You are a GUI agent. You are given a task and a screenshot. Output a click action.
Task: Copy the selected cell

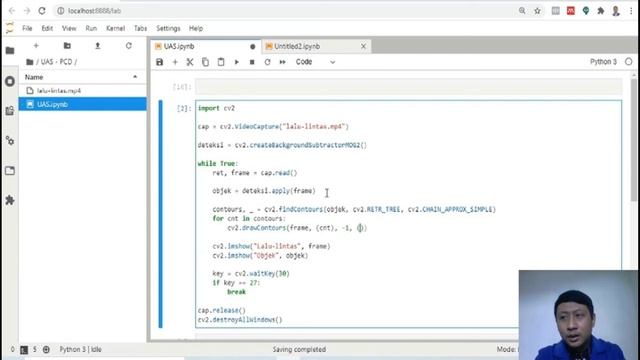click(205, 62)
